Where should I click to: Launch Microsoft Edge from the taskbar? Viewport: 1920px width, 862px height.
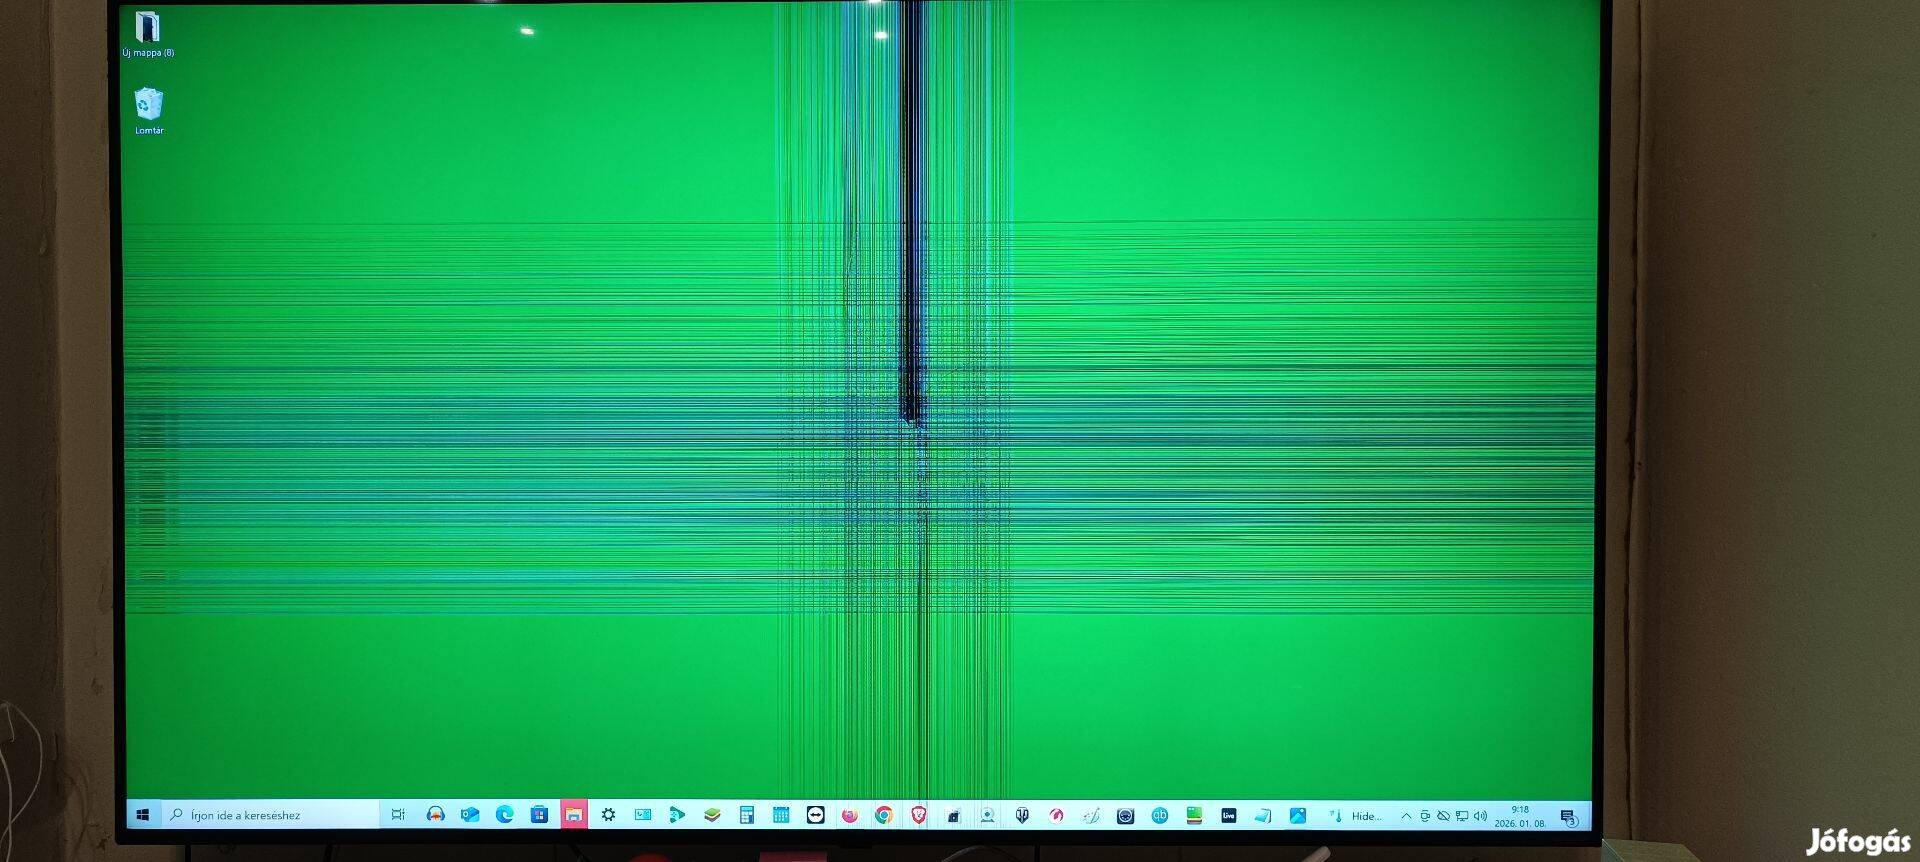coord(504,815)
